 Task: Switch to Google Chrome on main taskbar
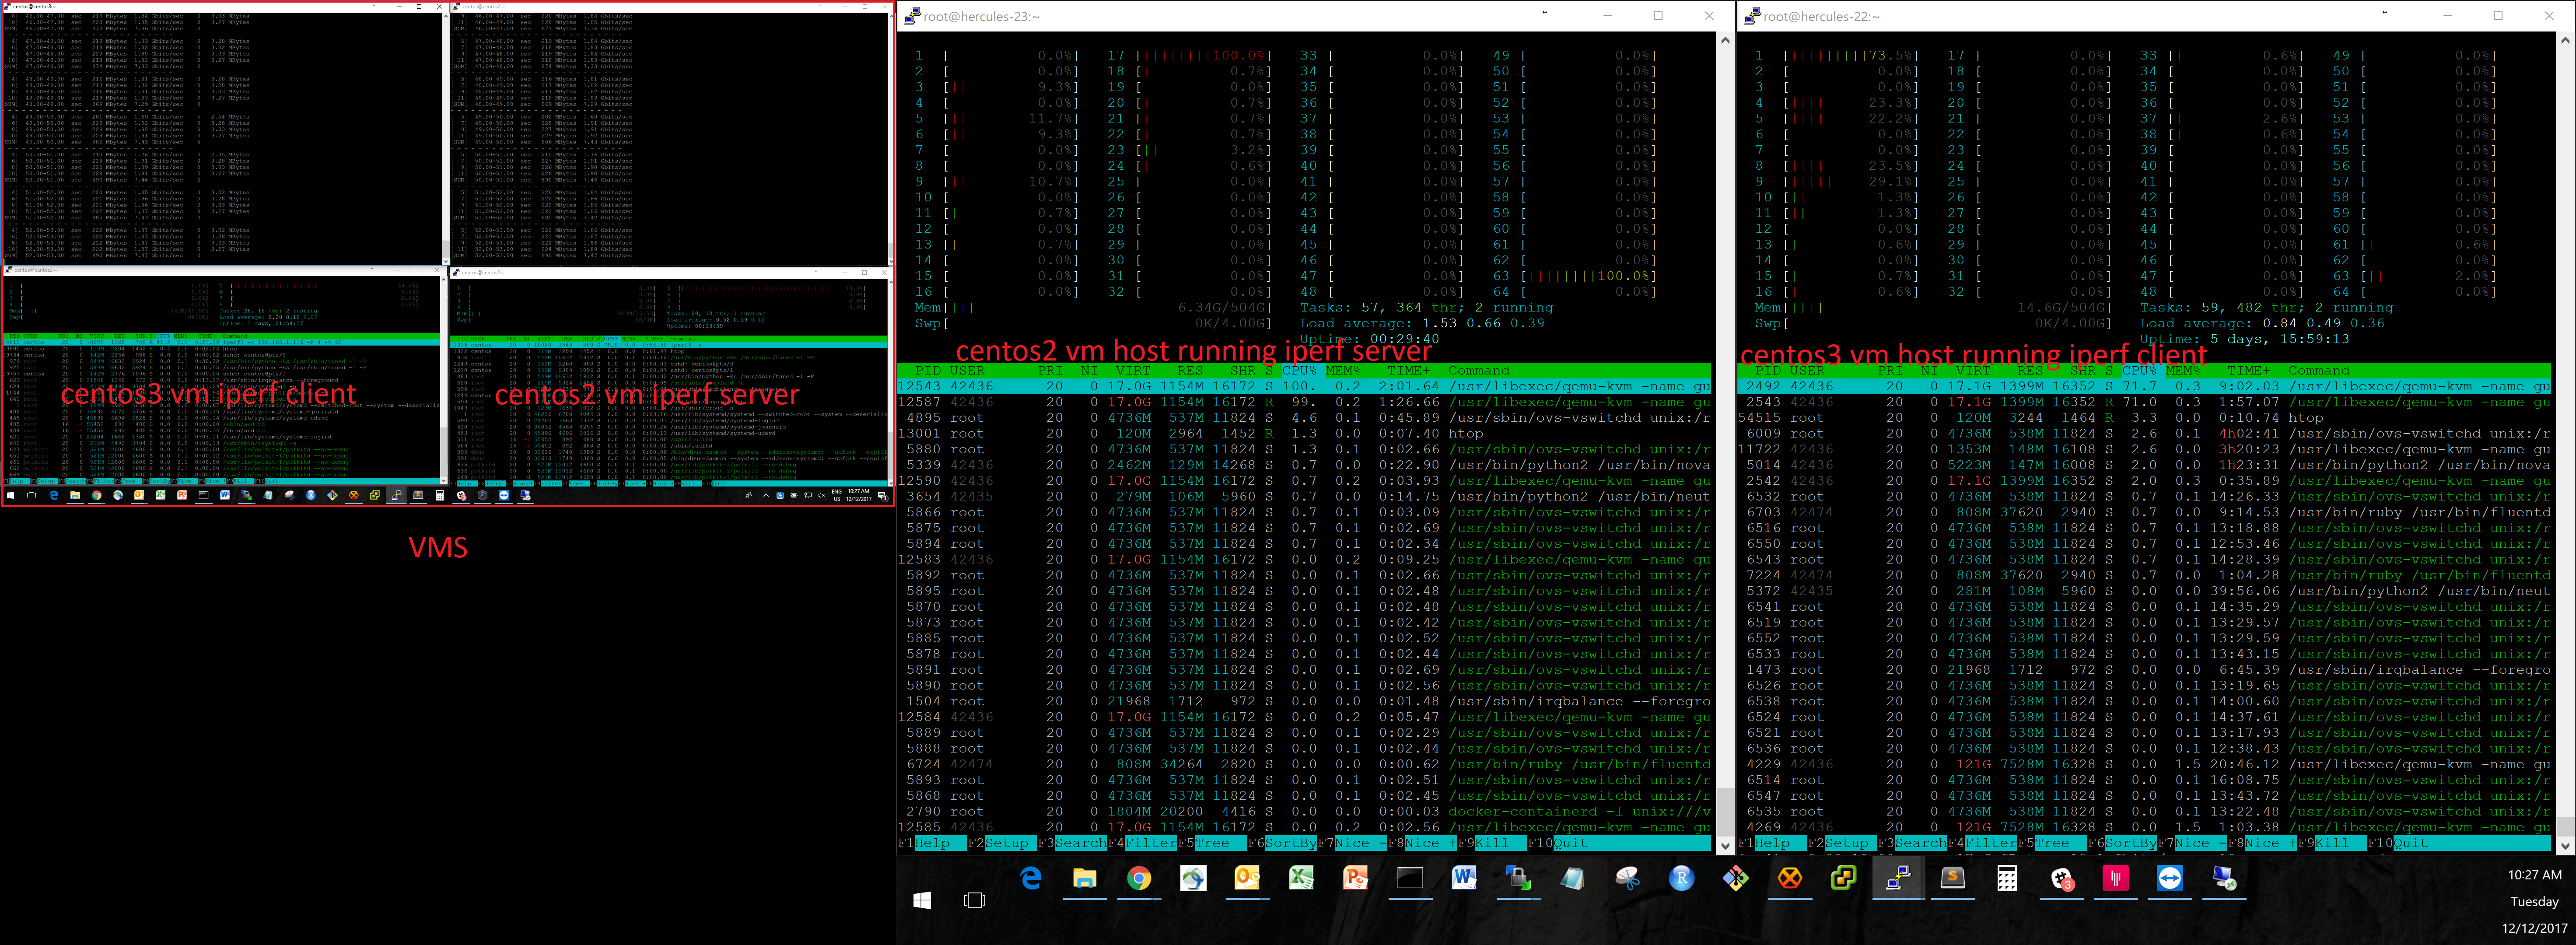pos(1139,879)
